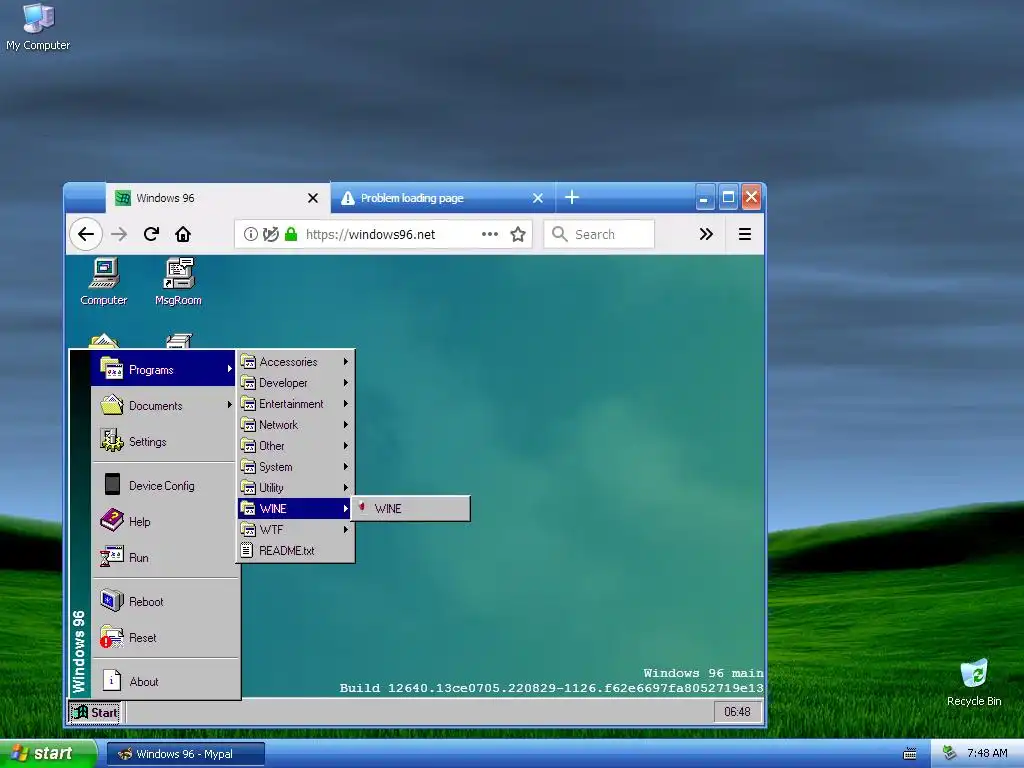Open the Recycle Bin on XP desktop
The width and height of the screenshot is (1024, 768).
[x=974, y=683]
